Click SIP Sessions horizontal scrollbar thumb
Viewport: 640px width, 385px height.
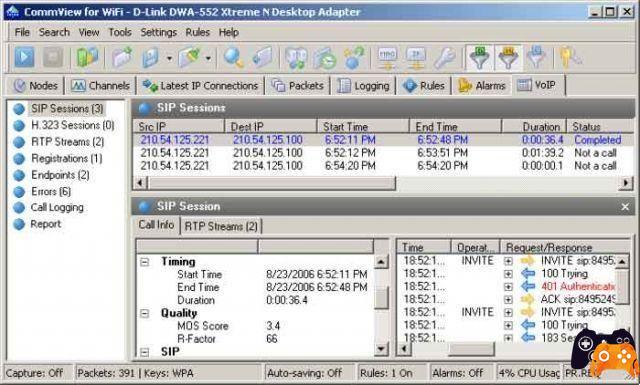click(x=271, y=183)
